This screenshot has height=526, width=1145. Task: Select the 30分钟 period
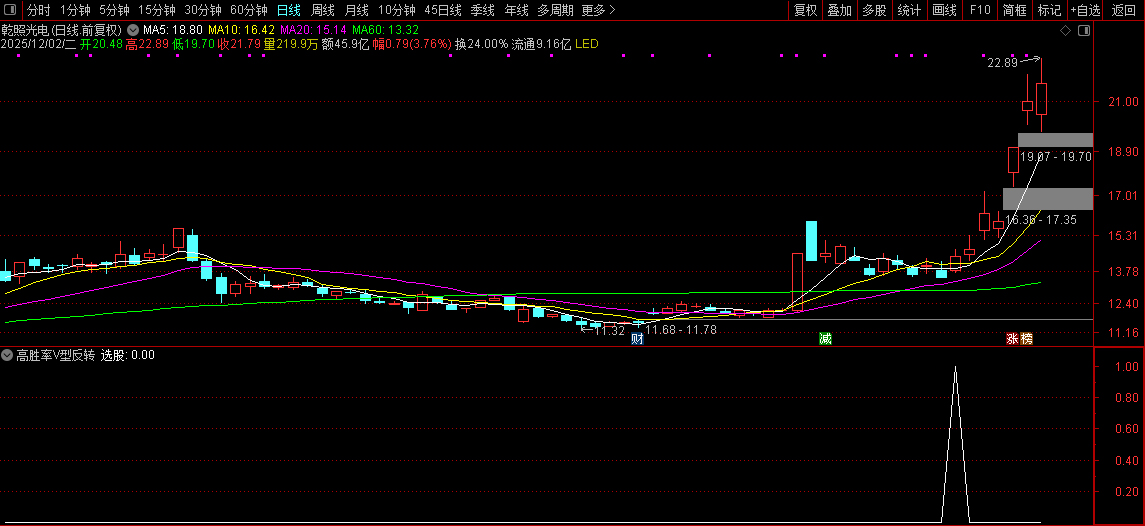(x=203, y=10)
